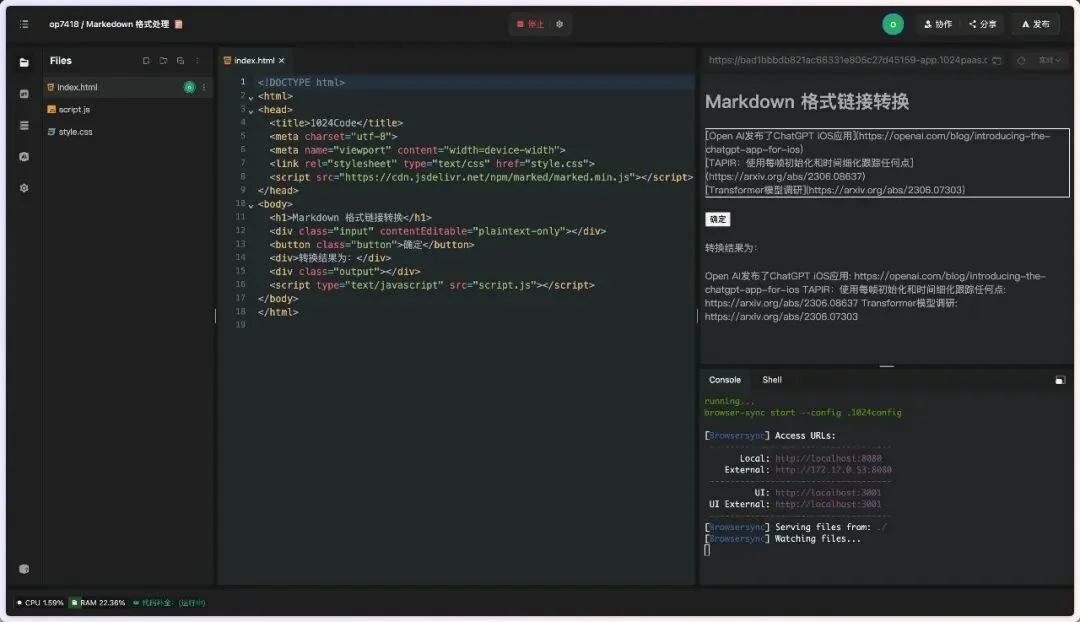Toggle the code completion status item
Screen dimensions: 1080x622
click(x=169, y=603)
